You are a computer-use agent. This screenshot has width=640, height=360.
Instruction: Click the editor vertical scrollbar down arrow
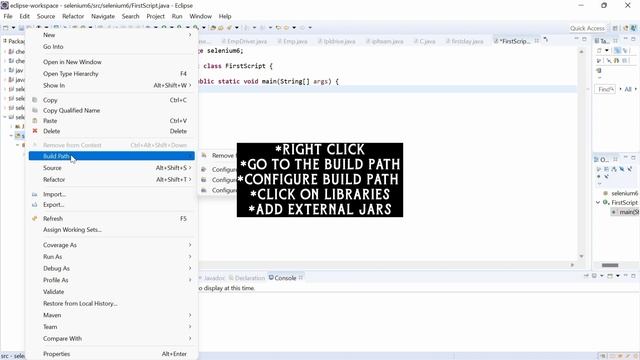click(x=582, y=256)
